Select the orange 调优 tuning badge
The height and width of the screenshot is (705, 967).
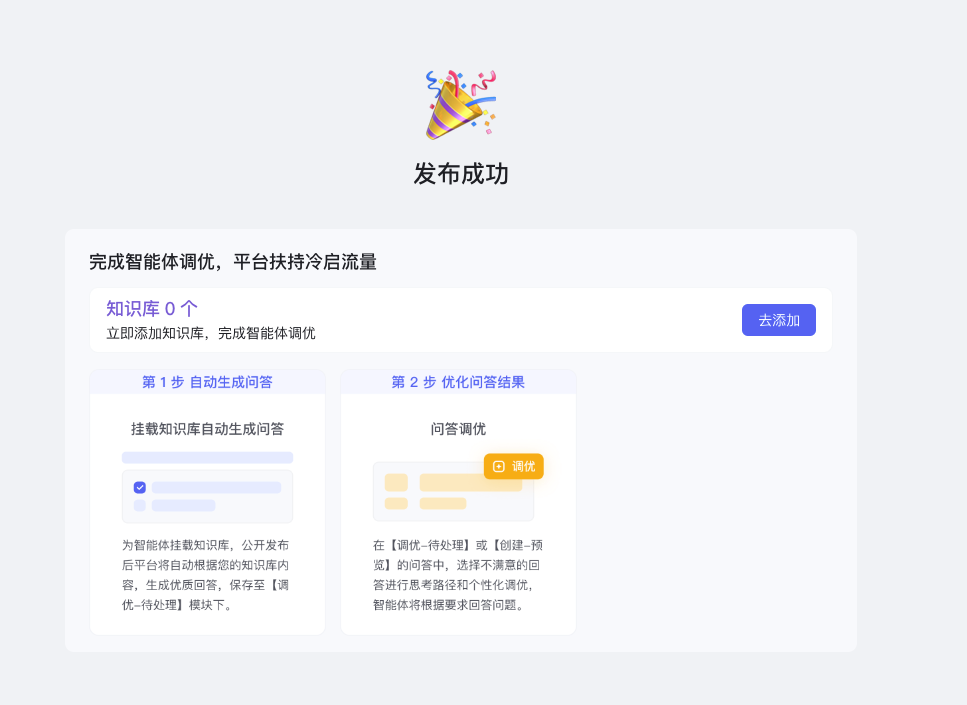(513, 466)
